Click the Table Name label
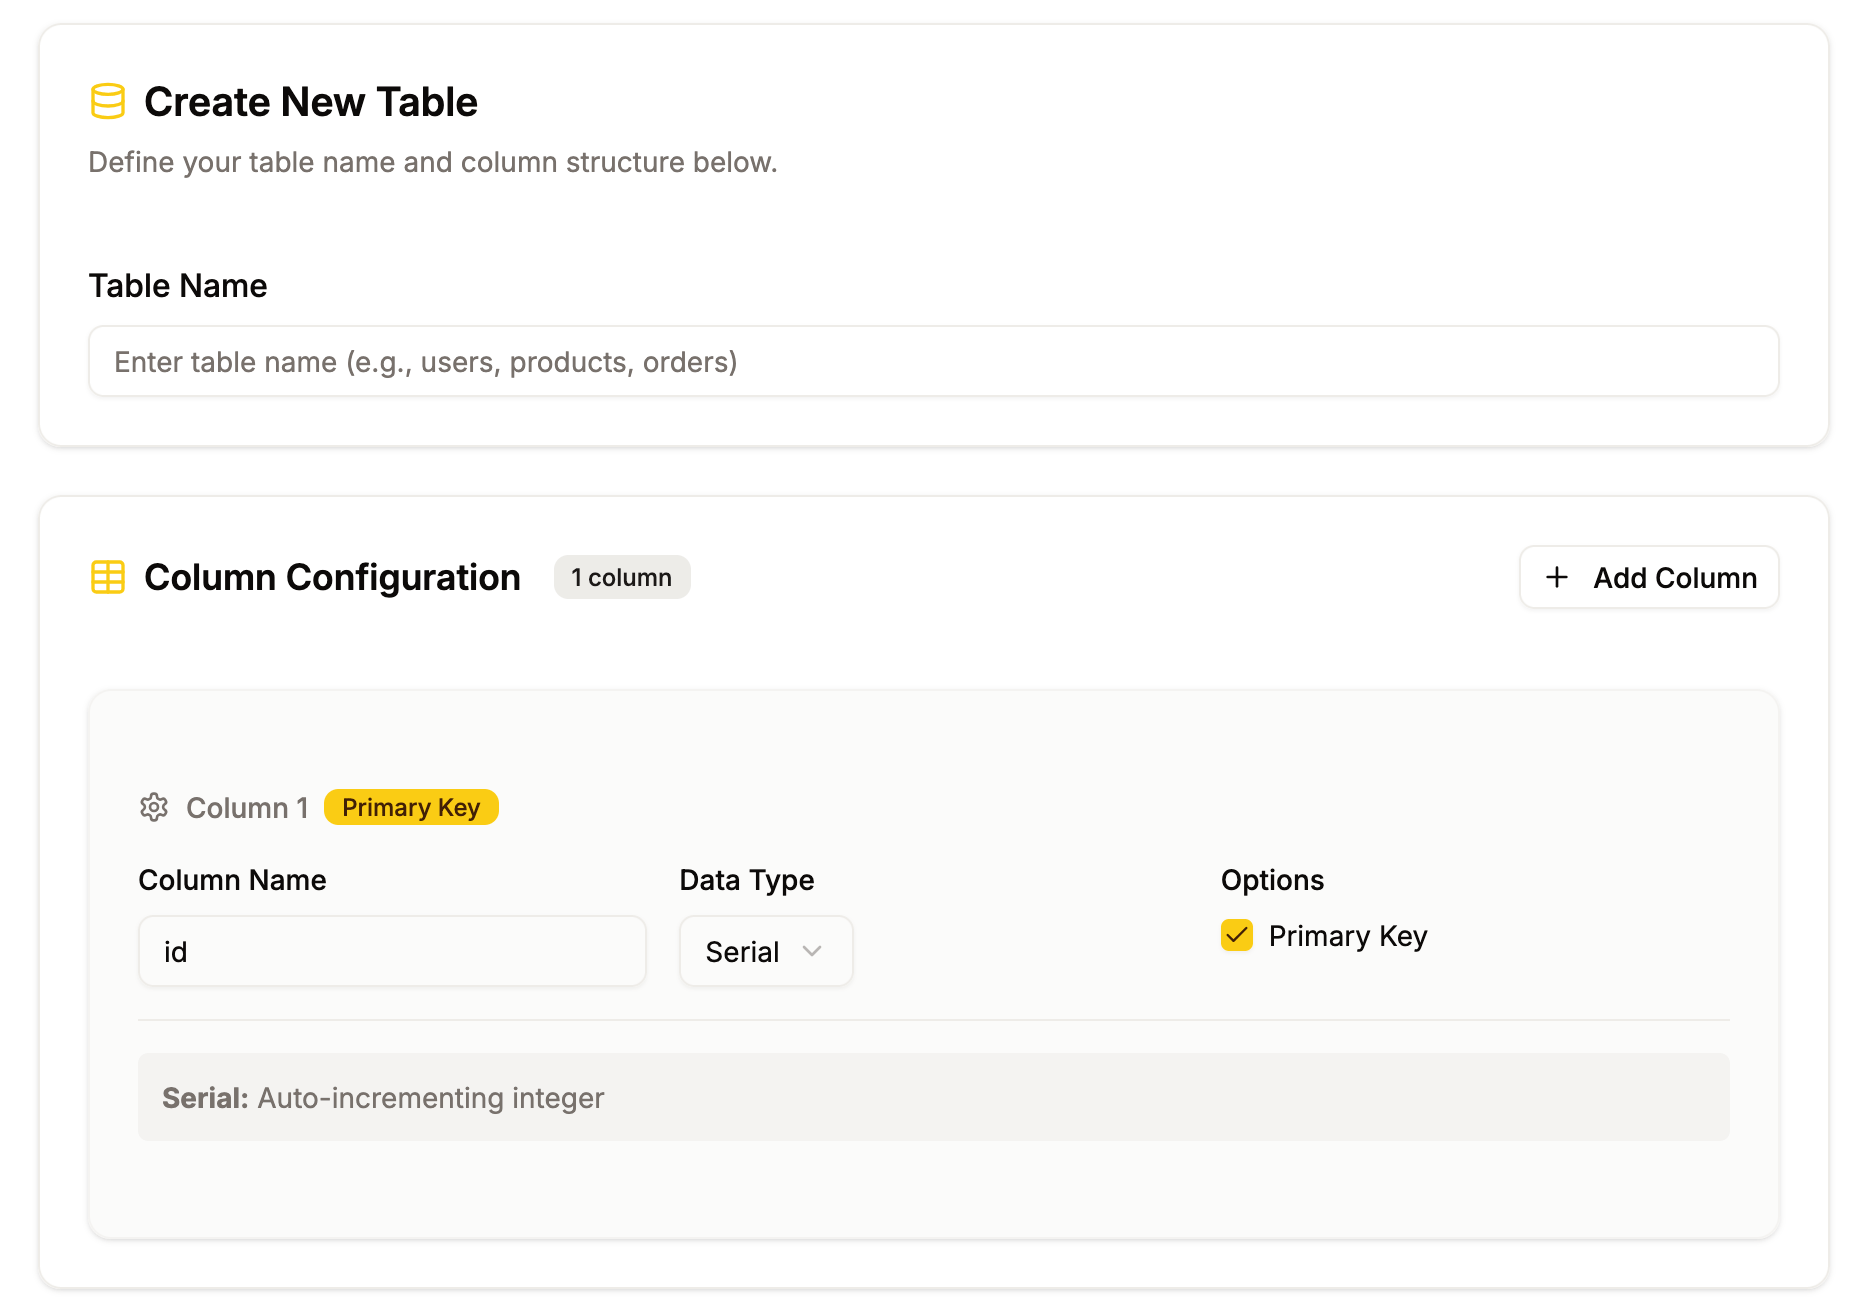This screenshot has width=1868, height=1306. (178, 286)
